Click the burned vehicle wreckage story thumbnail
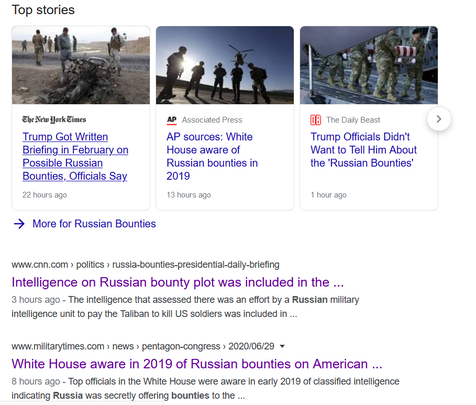 pos(81,65)
